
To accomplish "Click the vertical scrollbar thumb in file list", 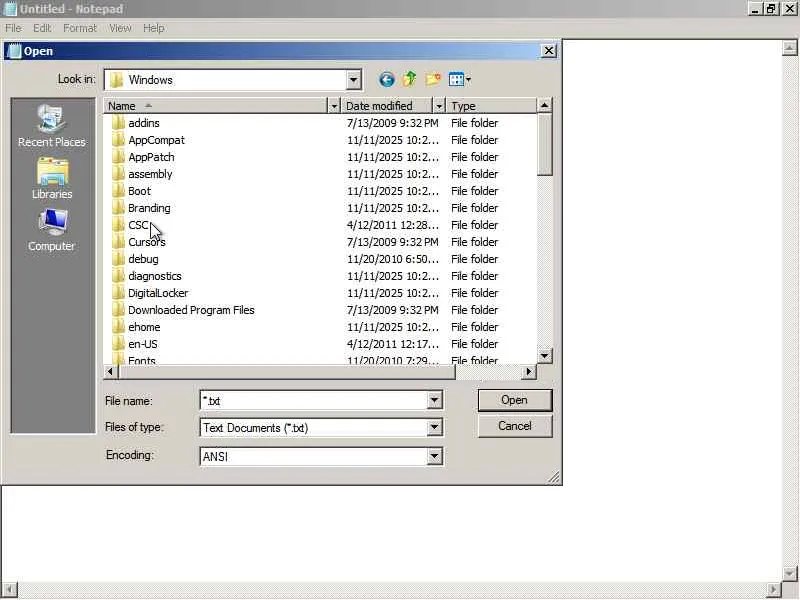I will tap(545, 144).
